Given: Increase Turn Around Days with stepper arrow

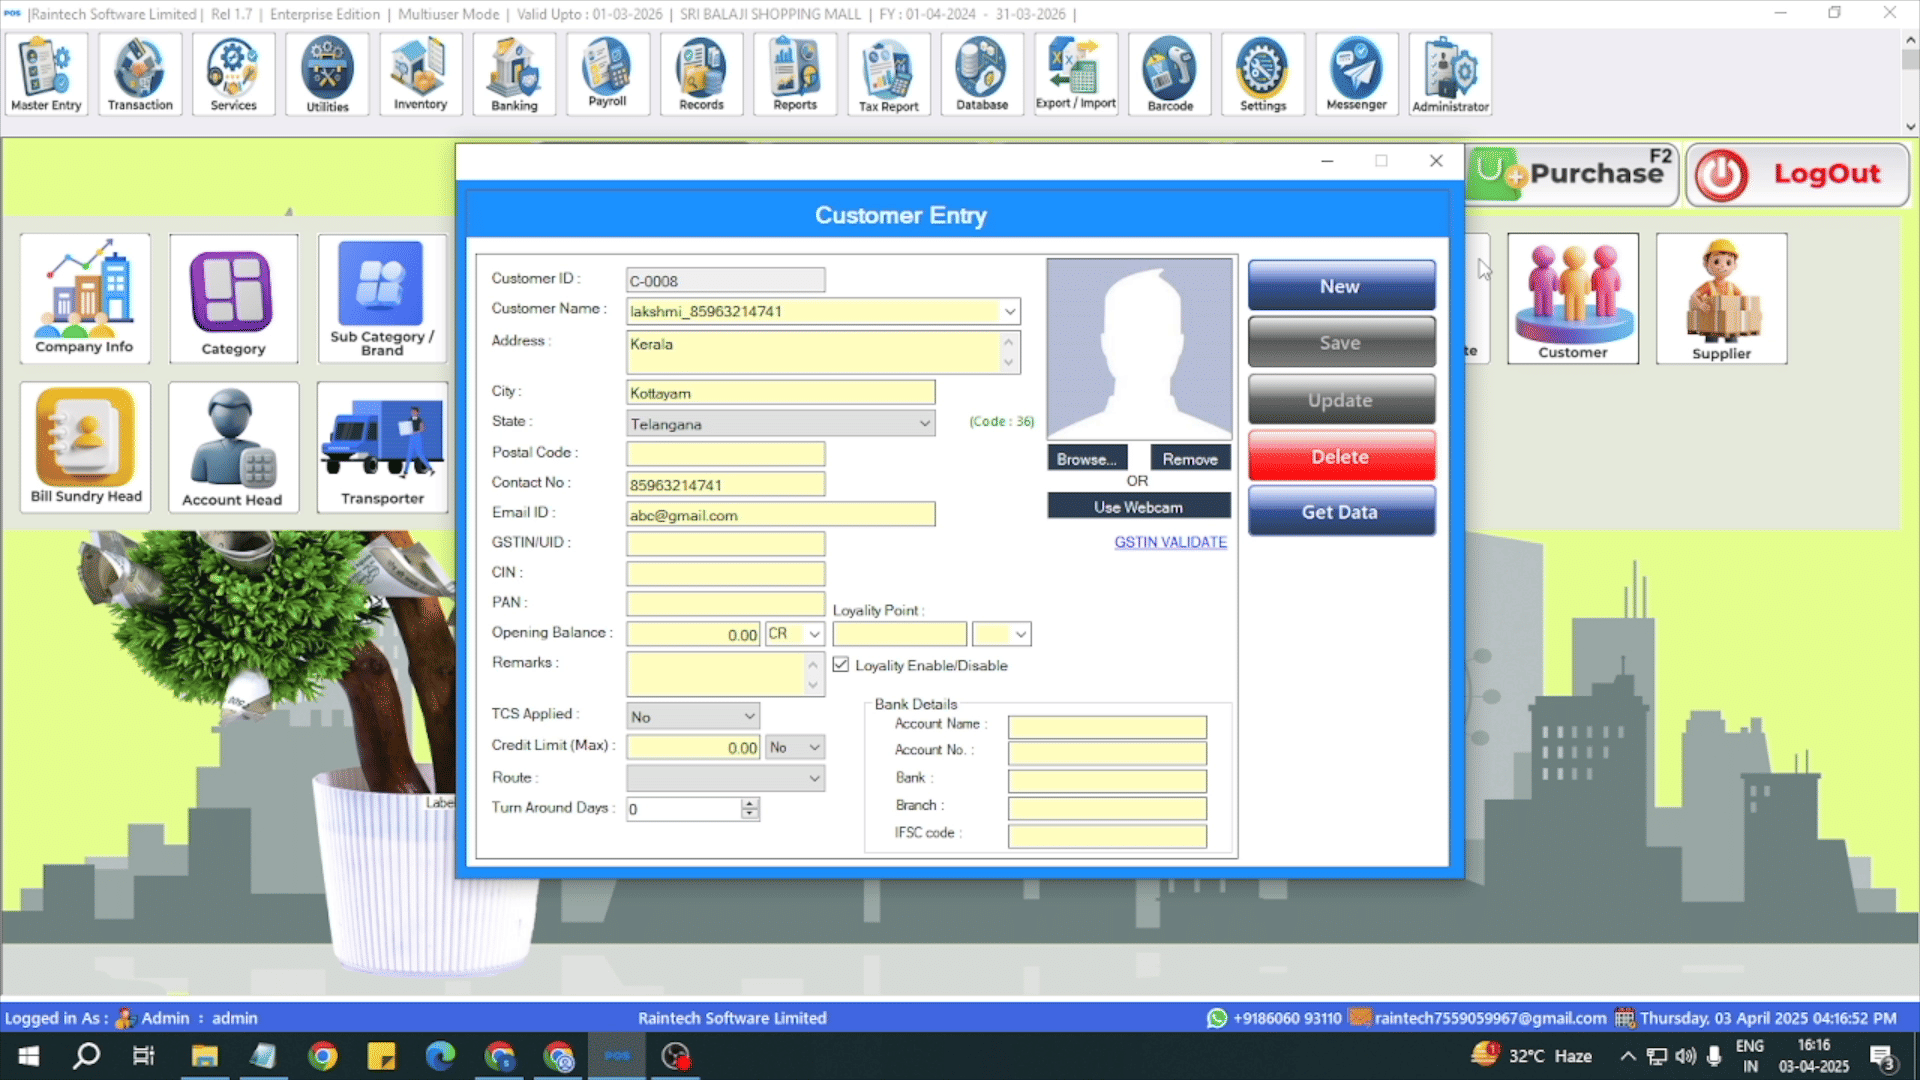Looking at the screenshot, I should (x=750, y=803).
